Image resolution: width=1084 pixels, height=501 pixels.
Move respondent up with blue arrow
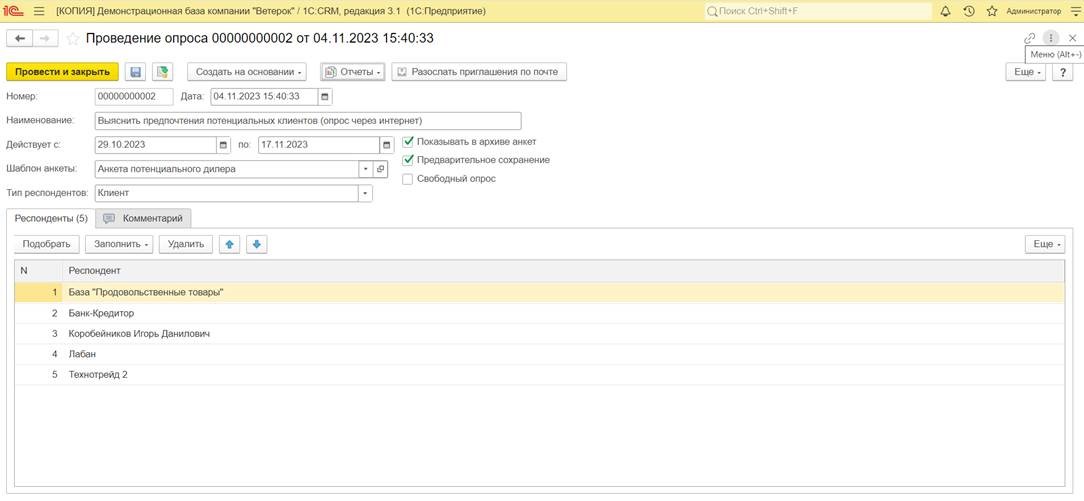click(x=230, y=244)
